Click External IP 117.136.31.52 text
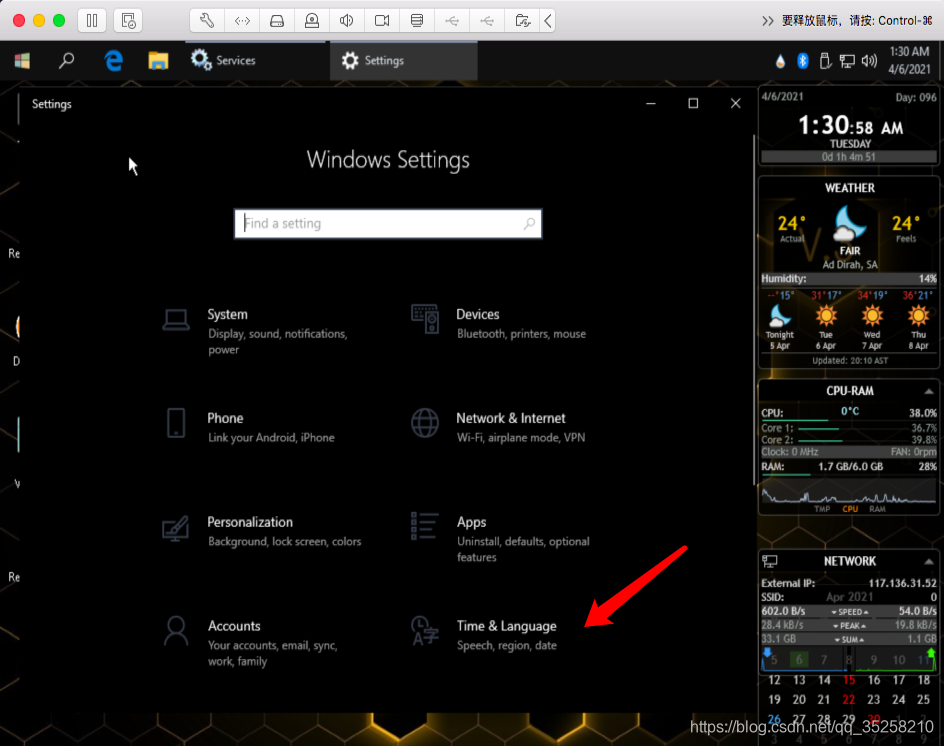 pos(848,583)
